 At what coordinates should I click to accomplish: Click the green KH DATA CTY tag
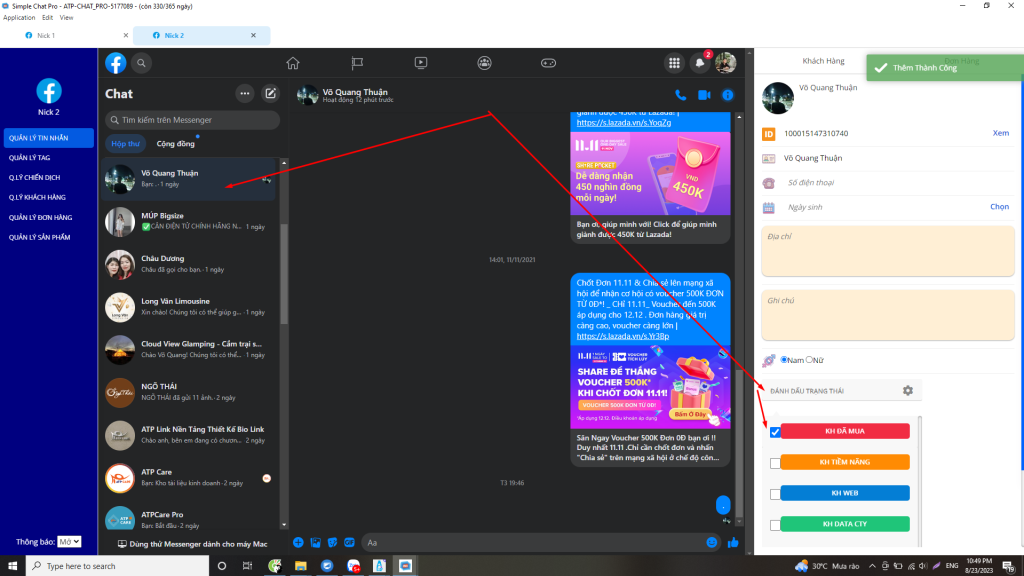pos(844,524)
